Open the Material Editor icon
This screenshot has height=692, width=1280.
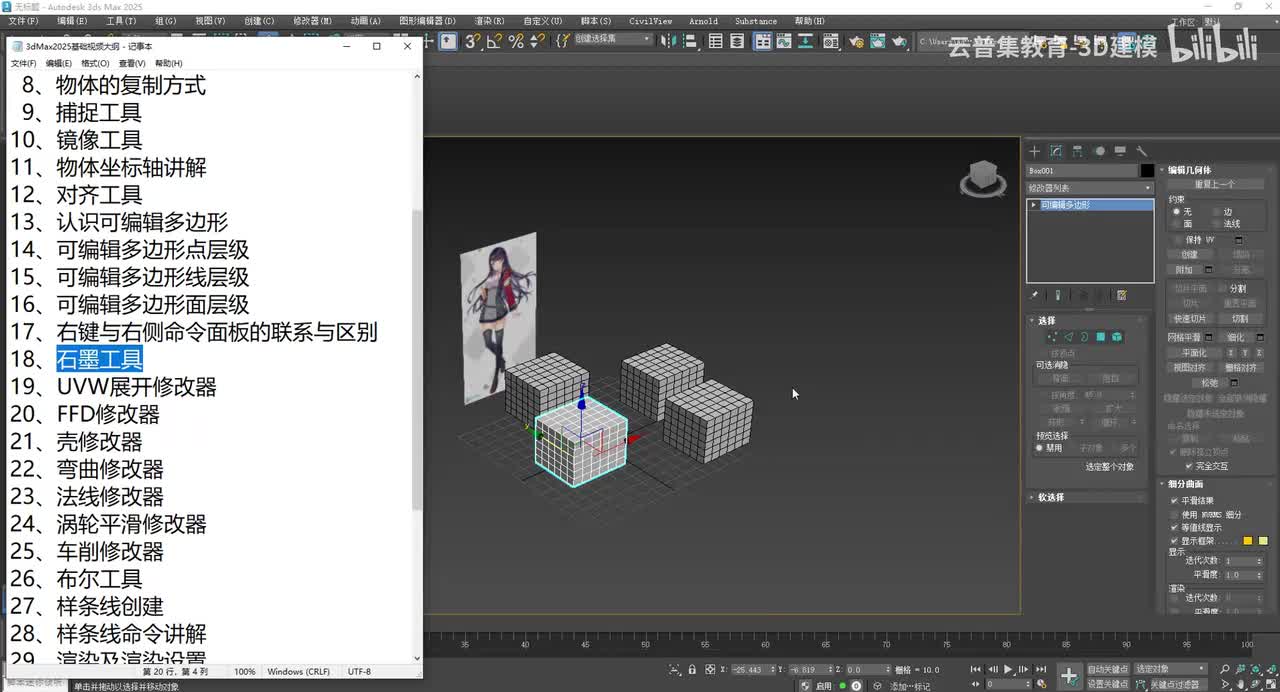pyautogui.click(x=830, y=41)
